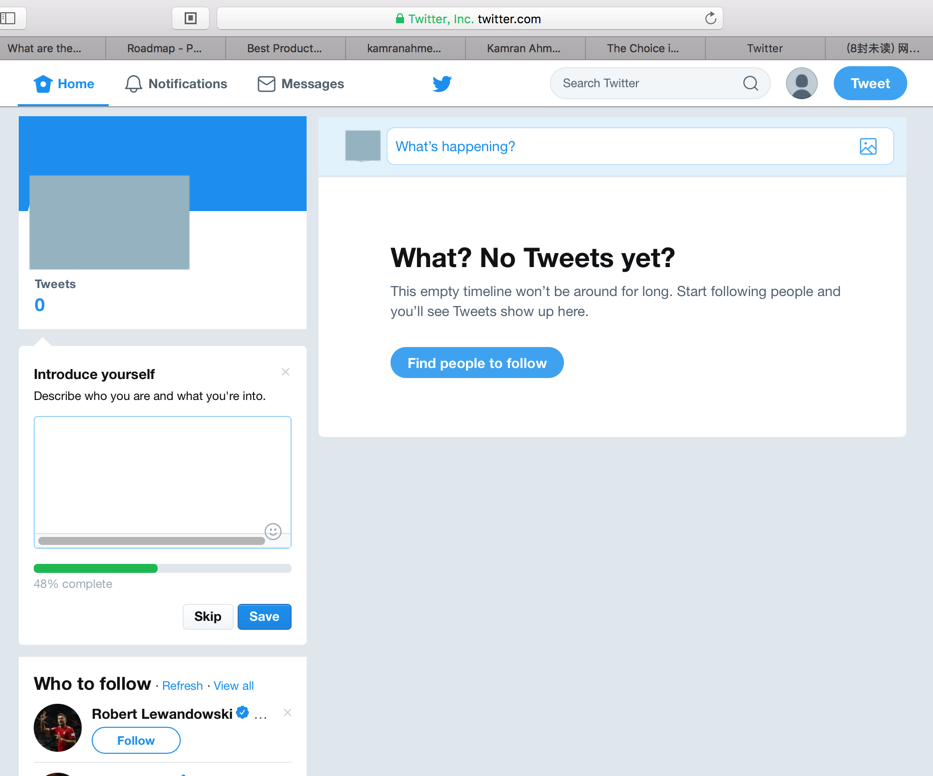Toggle the Safari sidebar icon
The width and height of the screenshot is (933, 776).
(8, 18)
